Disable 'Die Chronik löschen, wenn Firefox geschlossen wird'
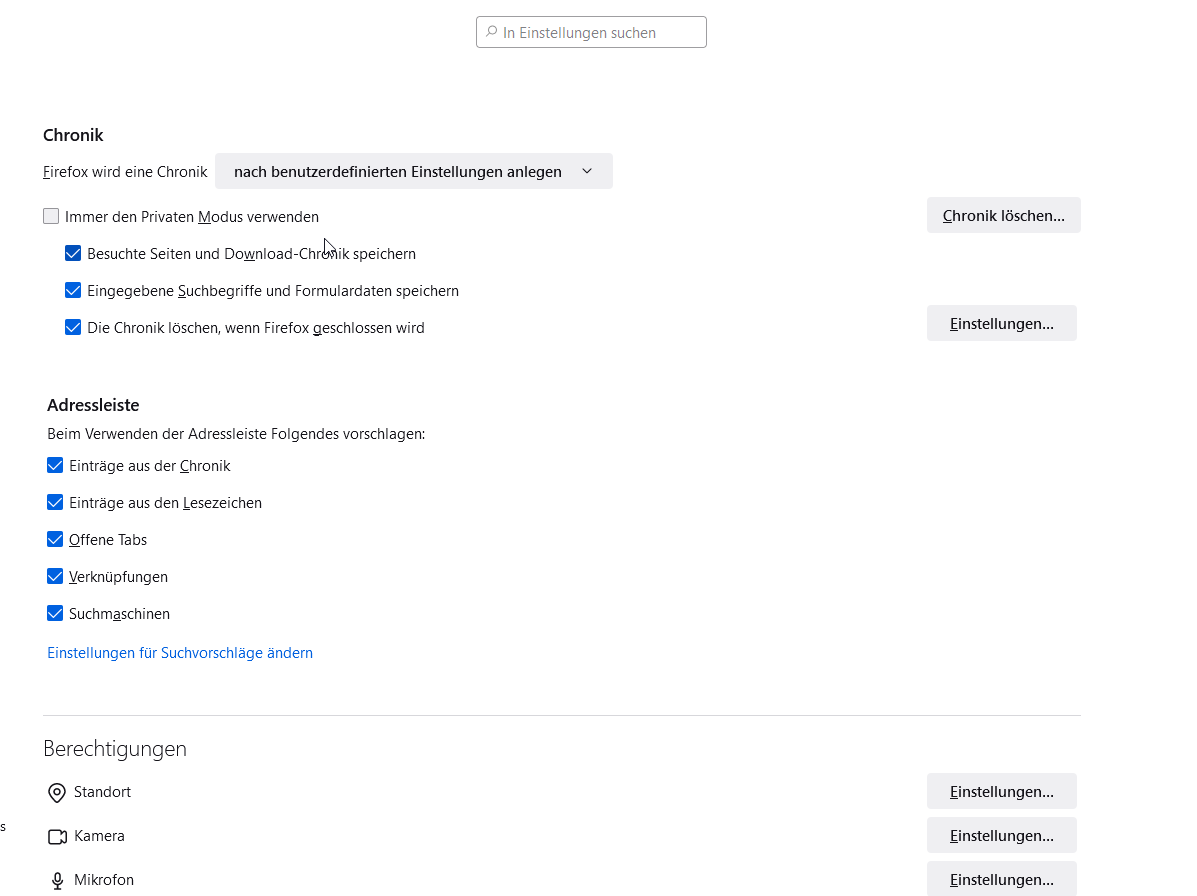Viewport: 1197px width, 896px height. tap(73, 327)
